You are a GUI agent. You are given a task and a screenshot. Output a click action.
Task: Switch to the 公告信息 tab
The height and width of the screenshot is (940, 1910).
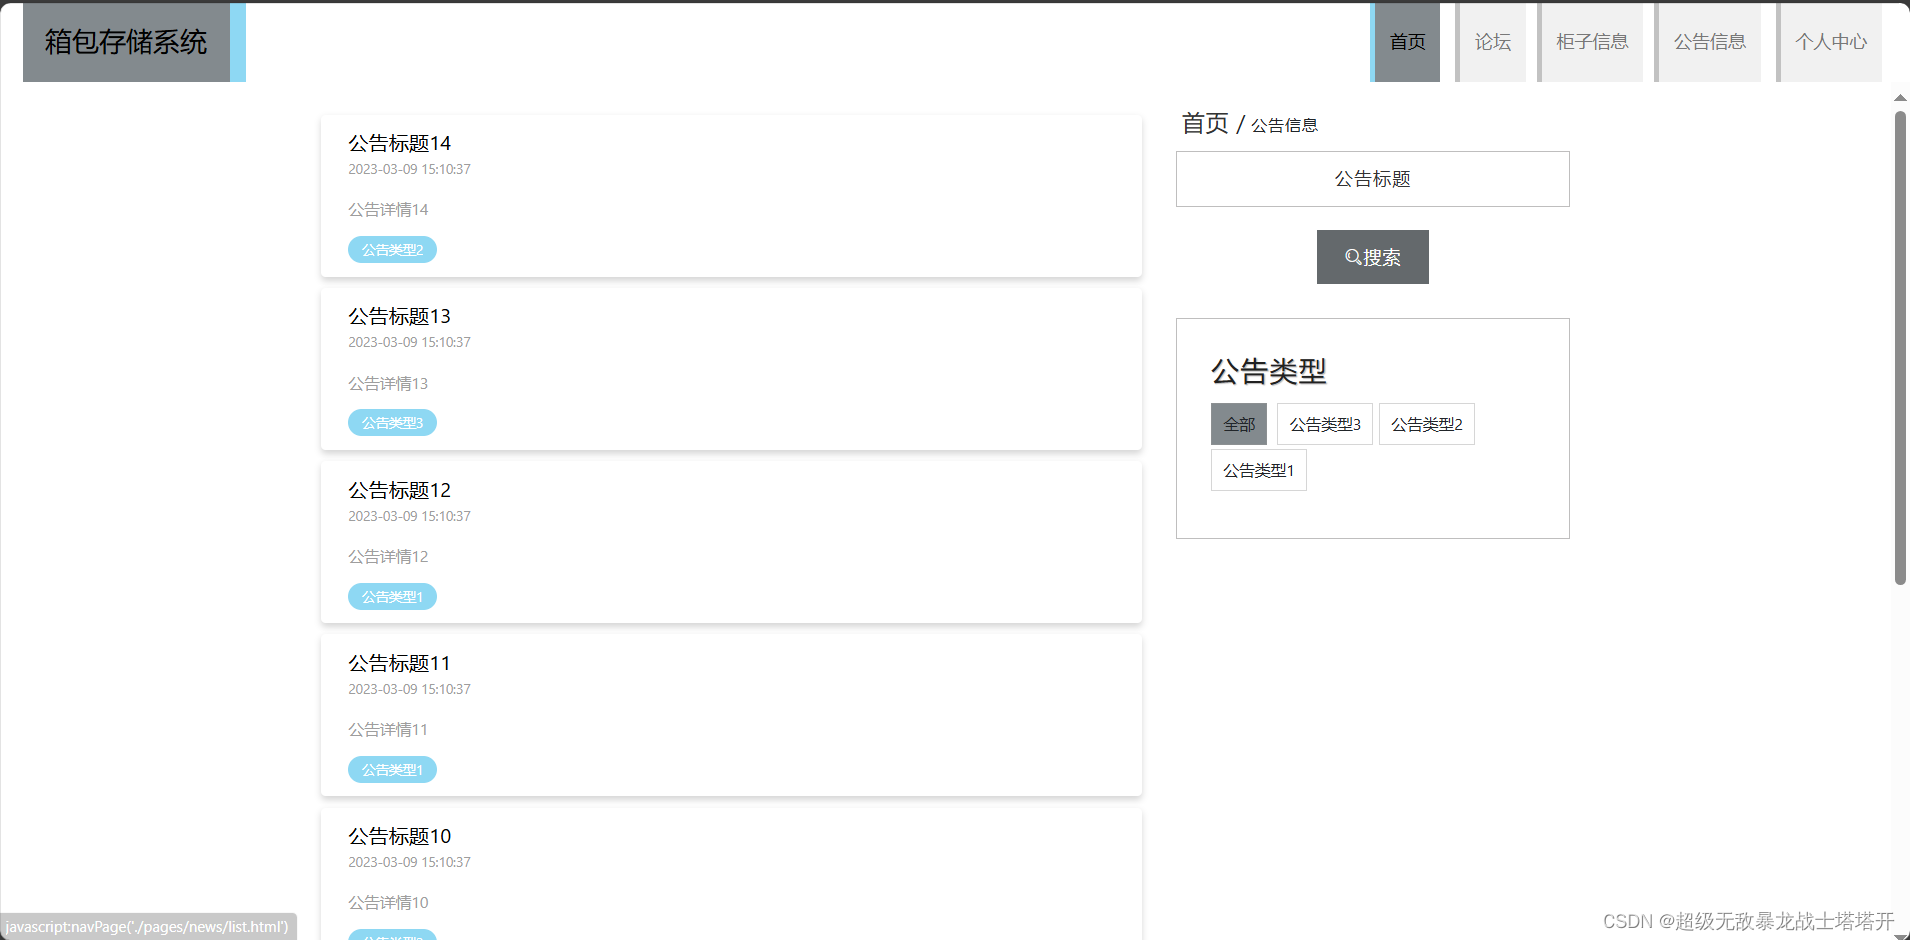click(x=1708, y=42)
